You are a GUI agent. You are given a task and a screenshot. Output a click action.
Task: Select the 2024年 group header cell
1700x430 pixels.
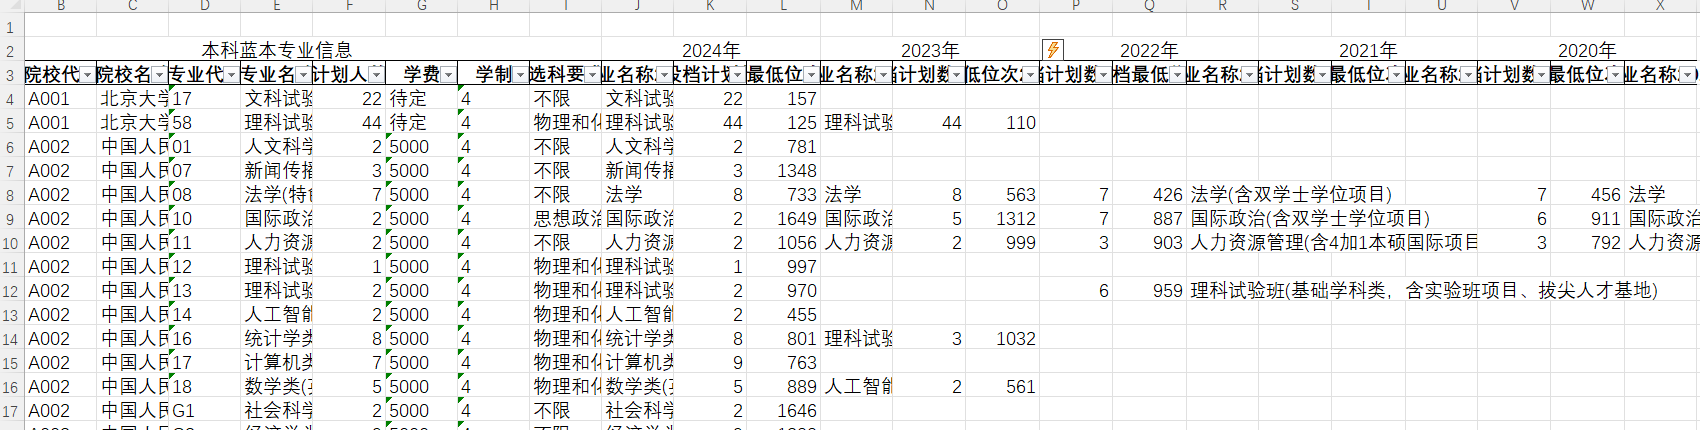(711, 50)
